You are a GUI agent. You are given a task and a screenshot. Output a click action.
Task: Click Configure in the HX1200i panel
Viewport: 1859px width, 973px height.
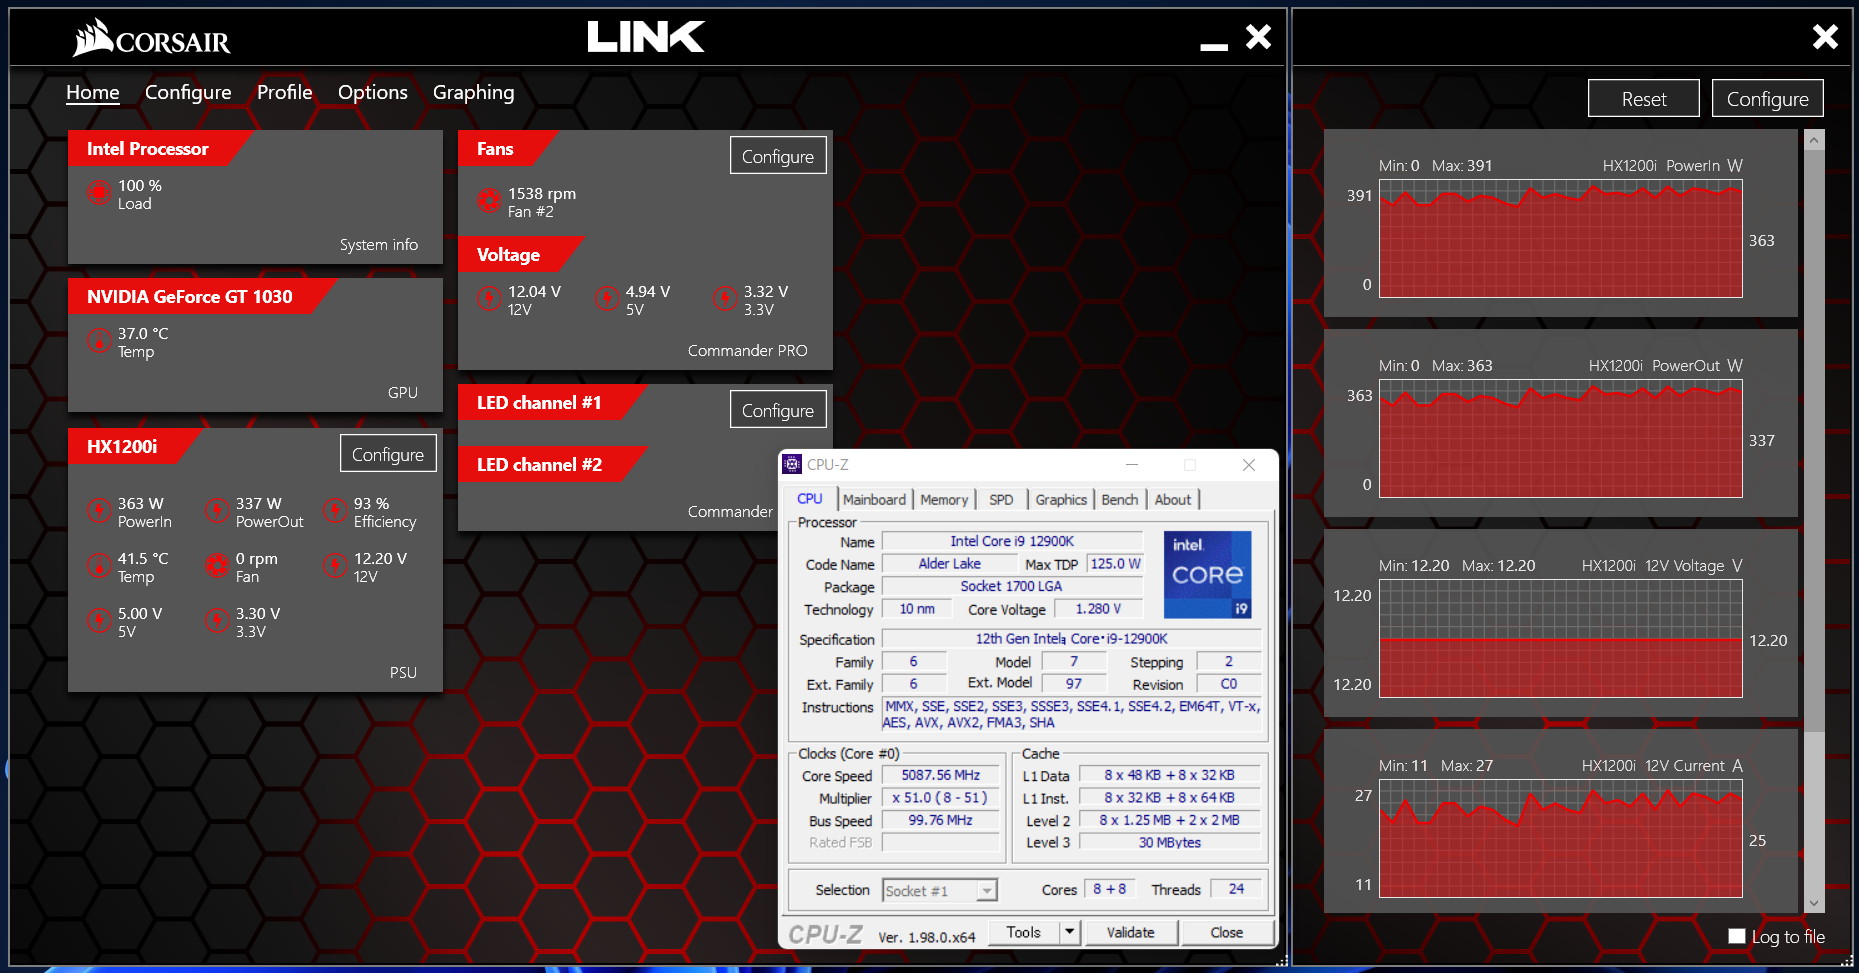point(388,454)
